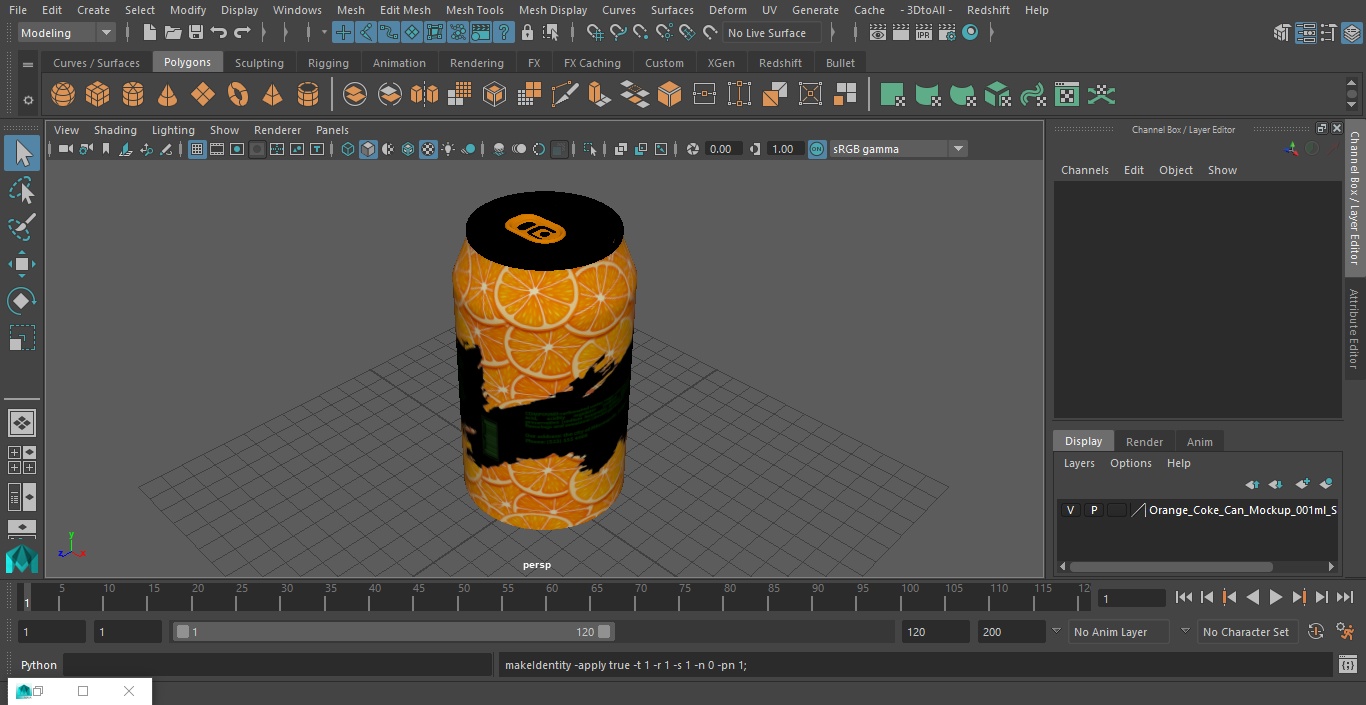This screenshot has width=1366, height=705.
Task: Toggle use all lights bulb icon
Action: [x=448, y=149]
